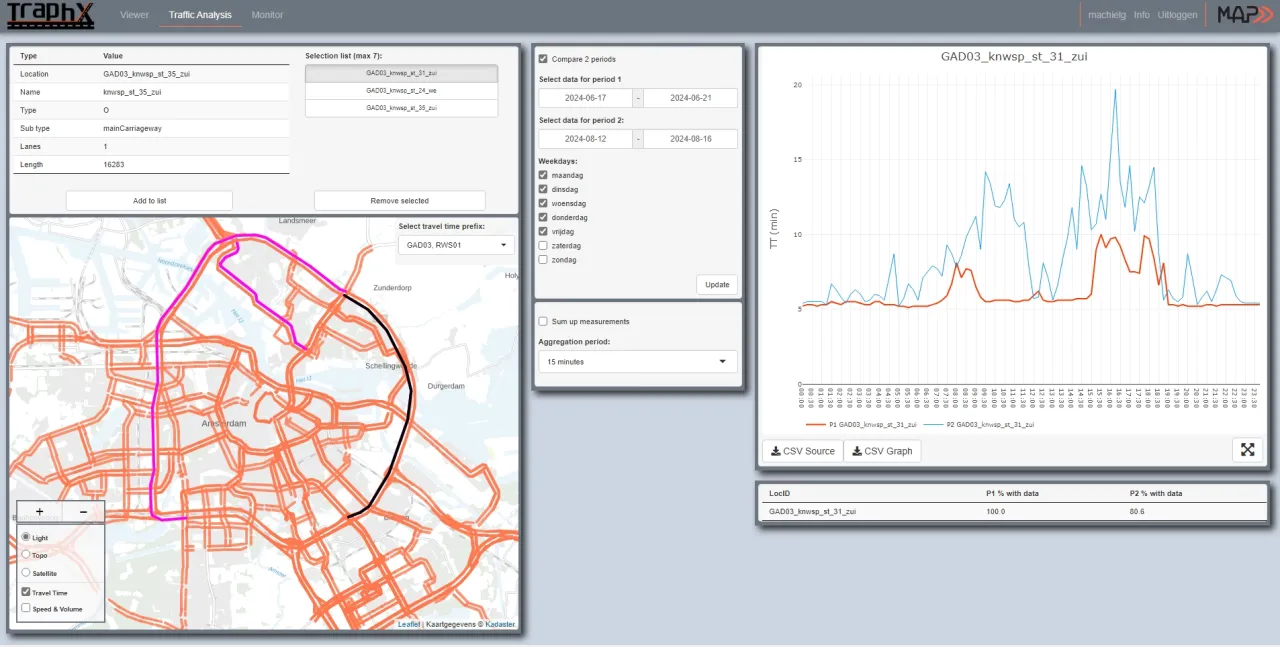Click period 1 end date 2024-06-21
The width and height of the screenshot is (1280, 647).
pos(690,98)
